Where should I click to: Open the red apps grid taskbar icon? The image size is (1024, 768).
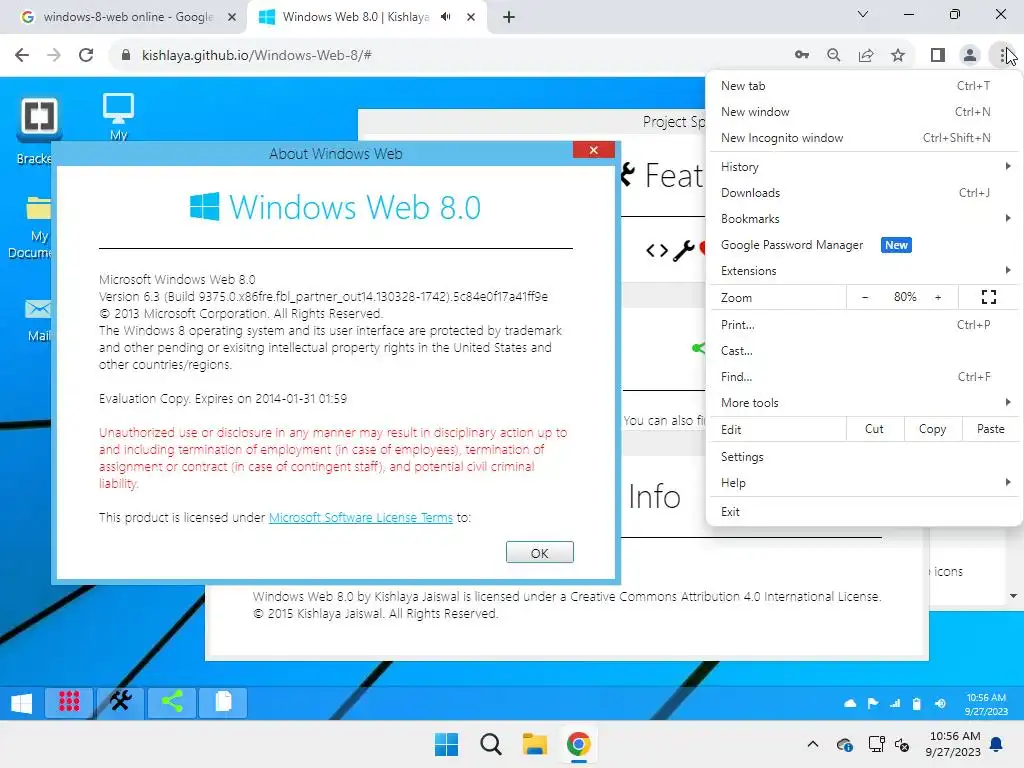(69, 703)
